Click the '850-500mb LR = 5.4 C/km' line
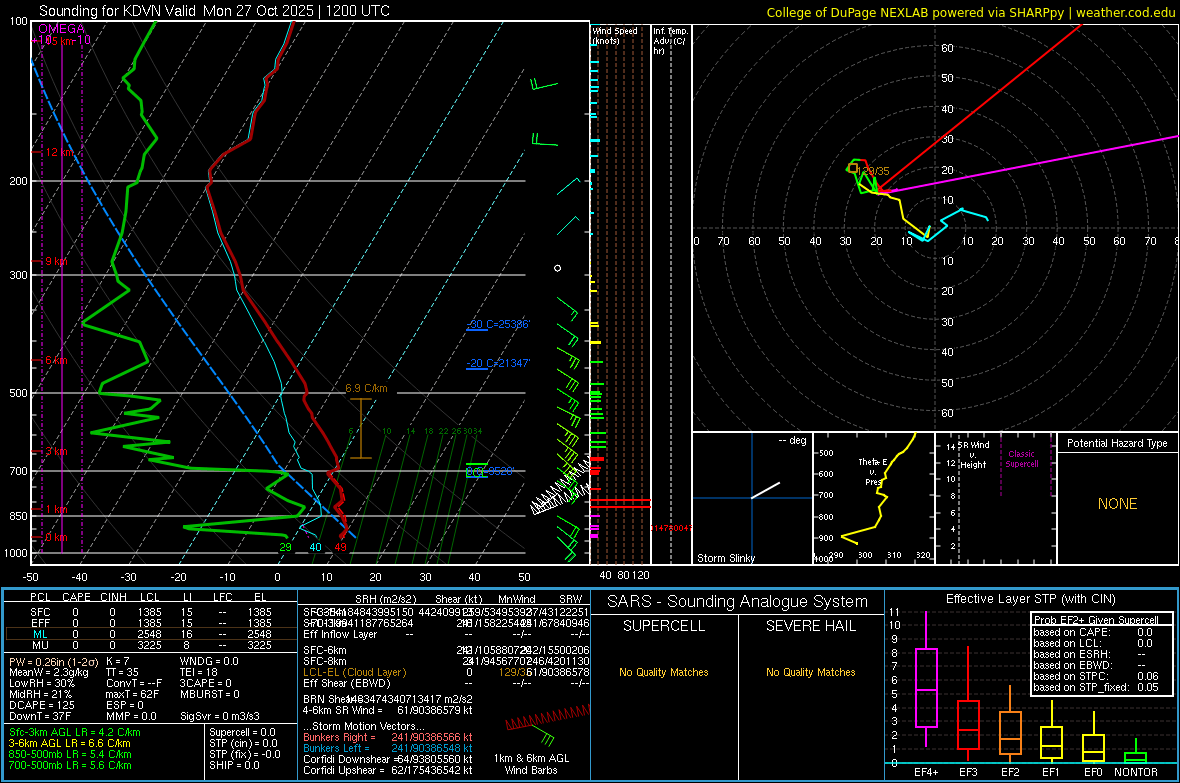The height and width of the screenshot is (783, 1180). click(70, 754)
